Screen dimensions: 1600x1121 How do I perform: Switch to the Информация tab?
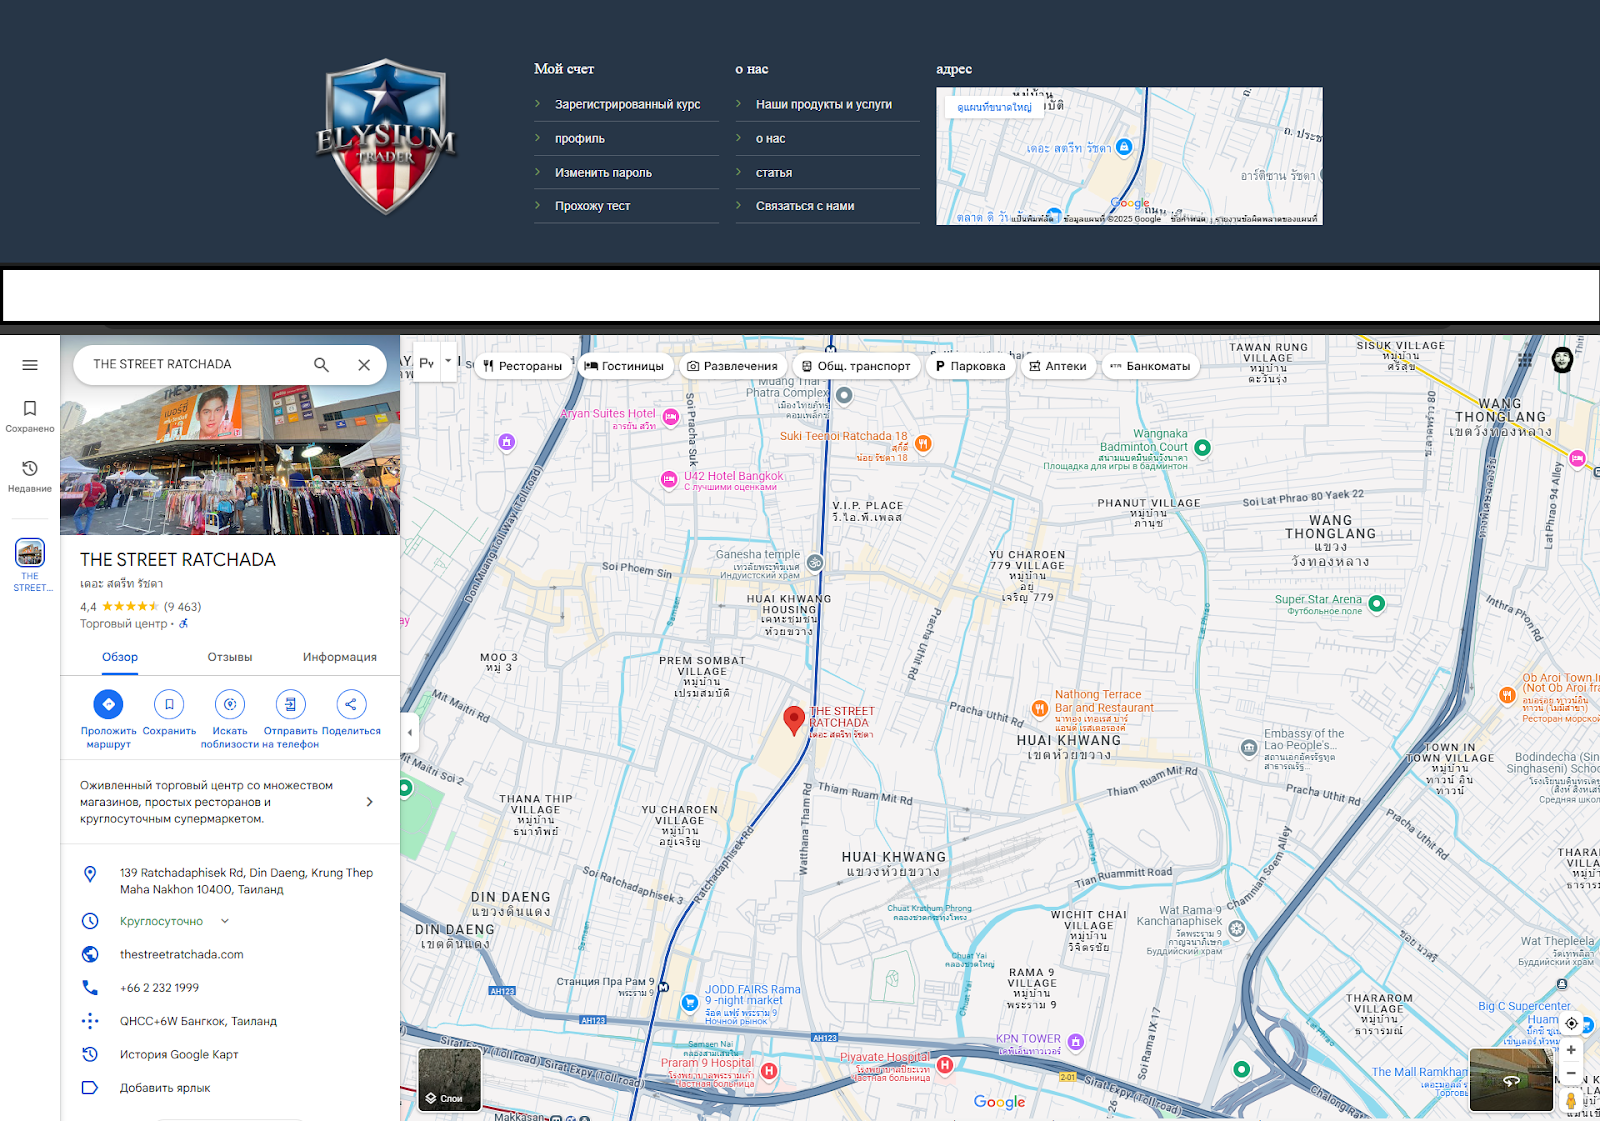(339, 657)
